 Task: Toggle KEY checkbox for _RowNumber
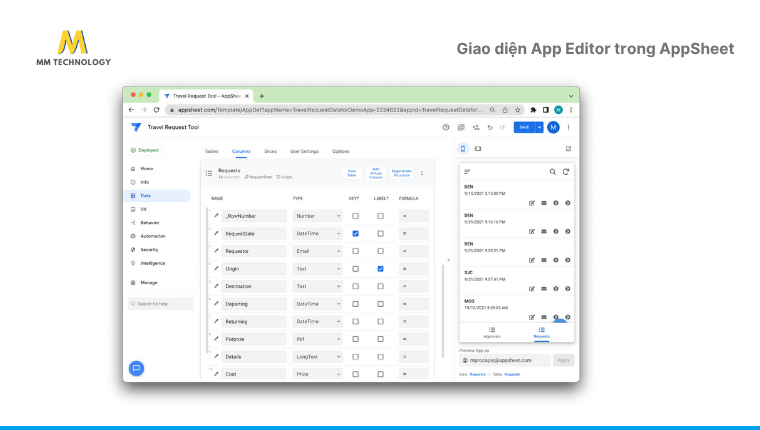(x=355, y=216)
